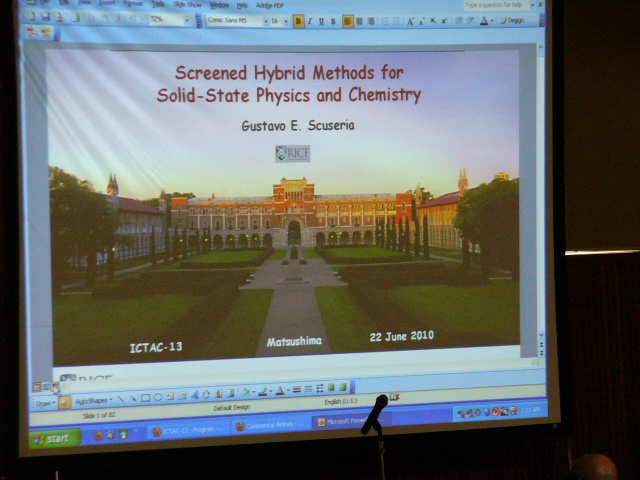640x480 pixels.
Task: Expand the Draw menu dropdown
Action: coord(45,403)
